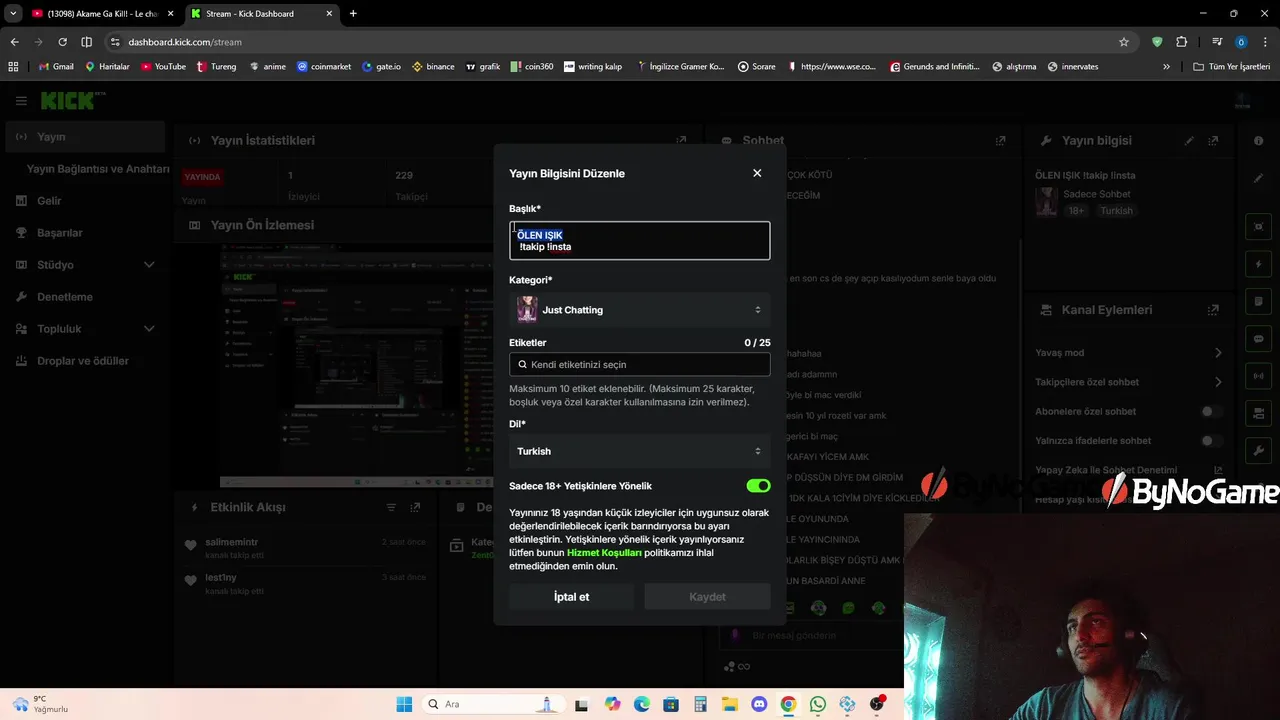1280x720 pixels.
Task: Open a new browser tab
Action: click(353, 14)
